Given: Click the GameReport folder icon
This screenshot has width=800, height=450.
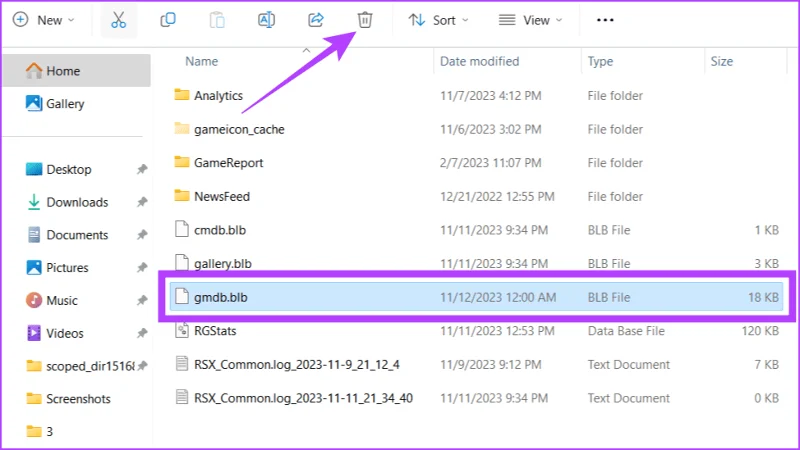Looking at the screenshot, I should click(182, 162).
